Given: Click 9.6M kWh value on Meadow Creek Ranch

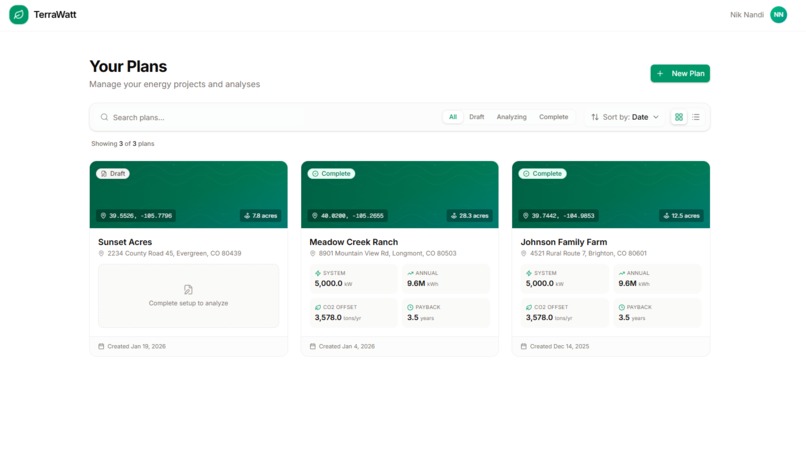Looking at the screenshot, I should point(423,284).
